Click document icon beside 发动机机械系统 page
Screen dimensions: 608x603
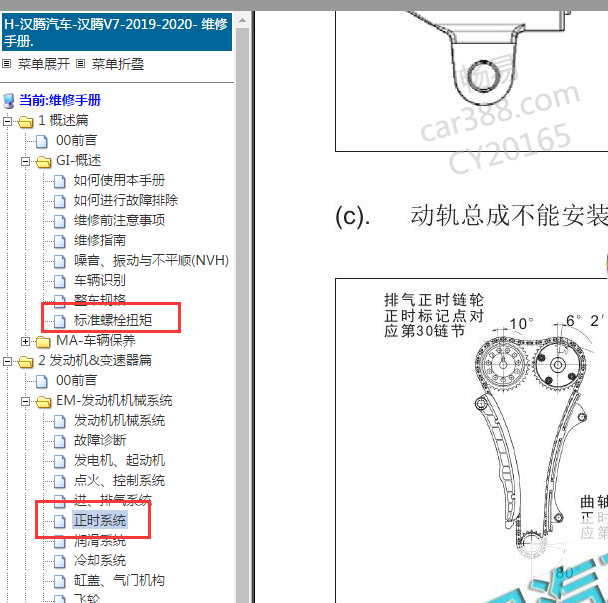click(59, 421)
